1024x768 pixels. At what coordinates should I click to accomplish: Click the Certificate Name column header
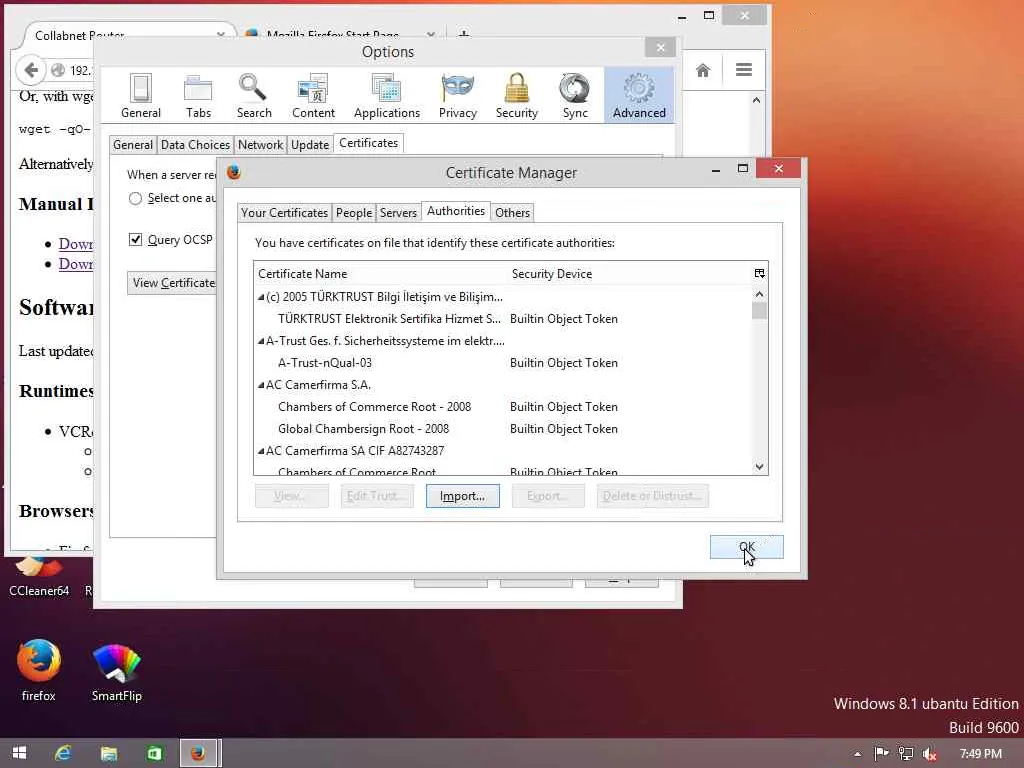pyautogui.click(x=380, y=274)
